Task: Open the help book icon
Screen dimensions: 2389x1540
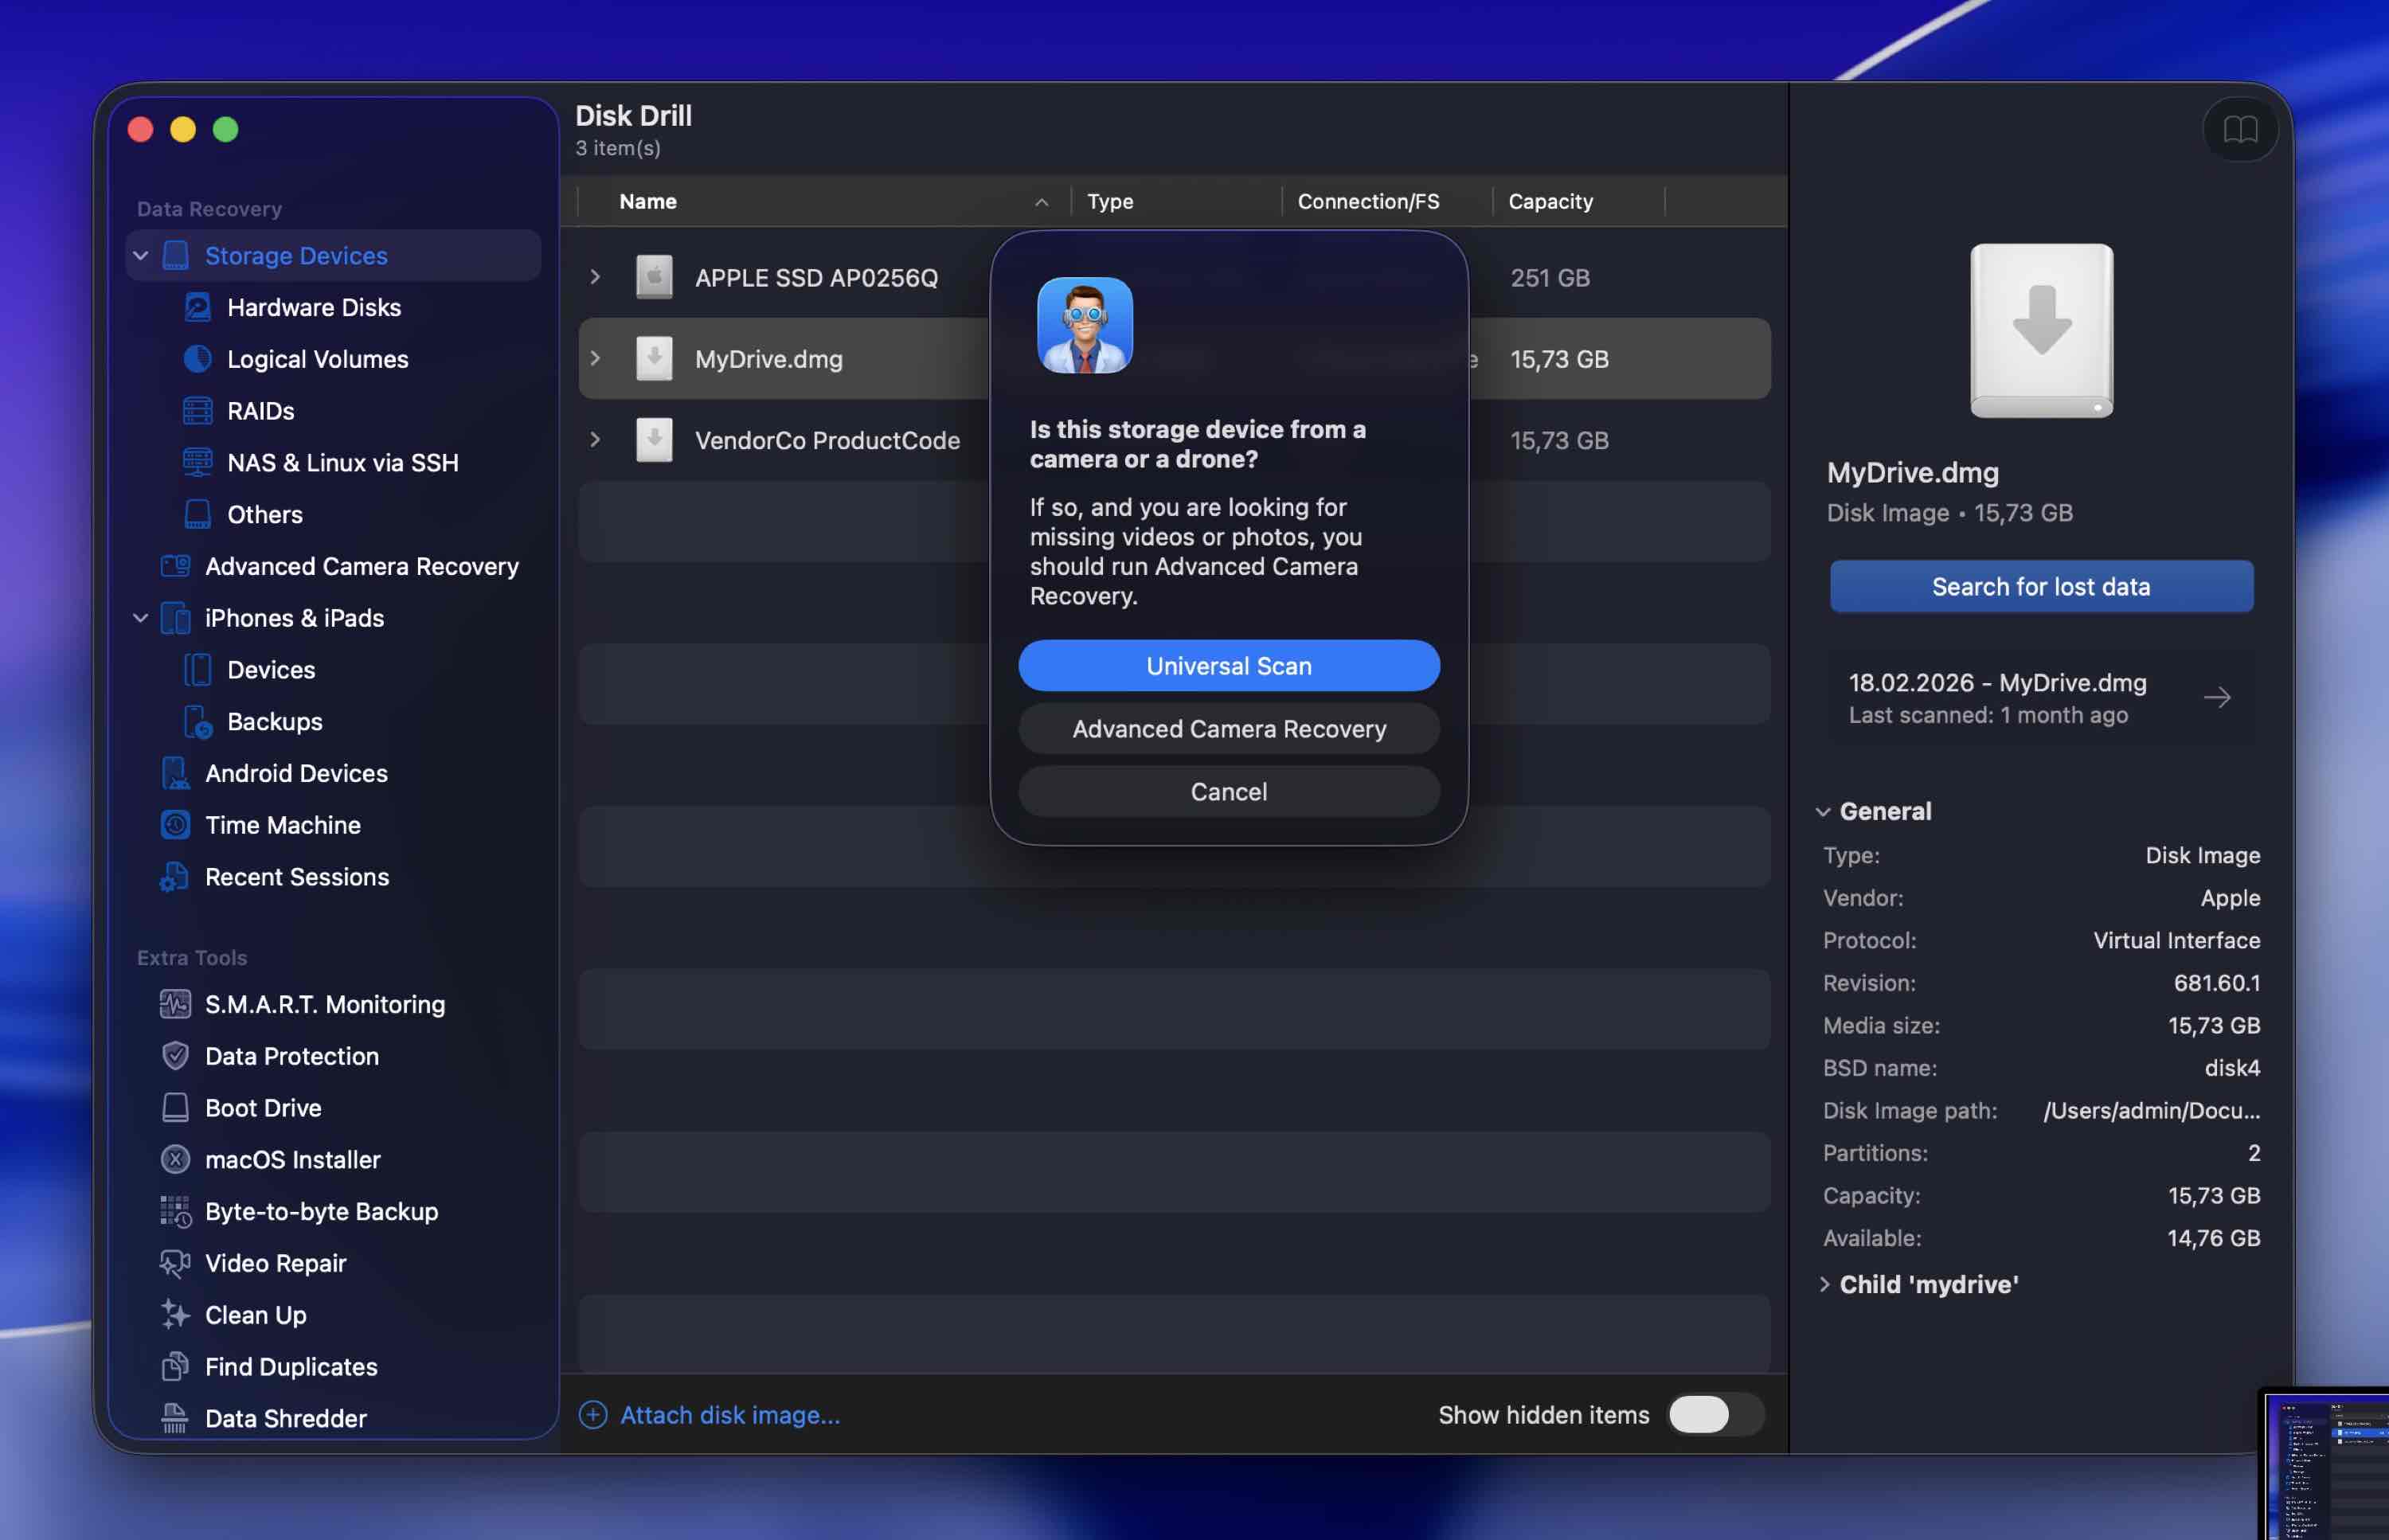Action: click(x=2240, y=130)
